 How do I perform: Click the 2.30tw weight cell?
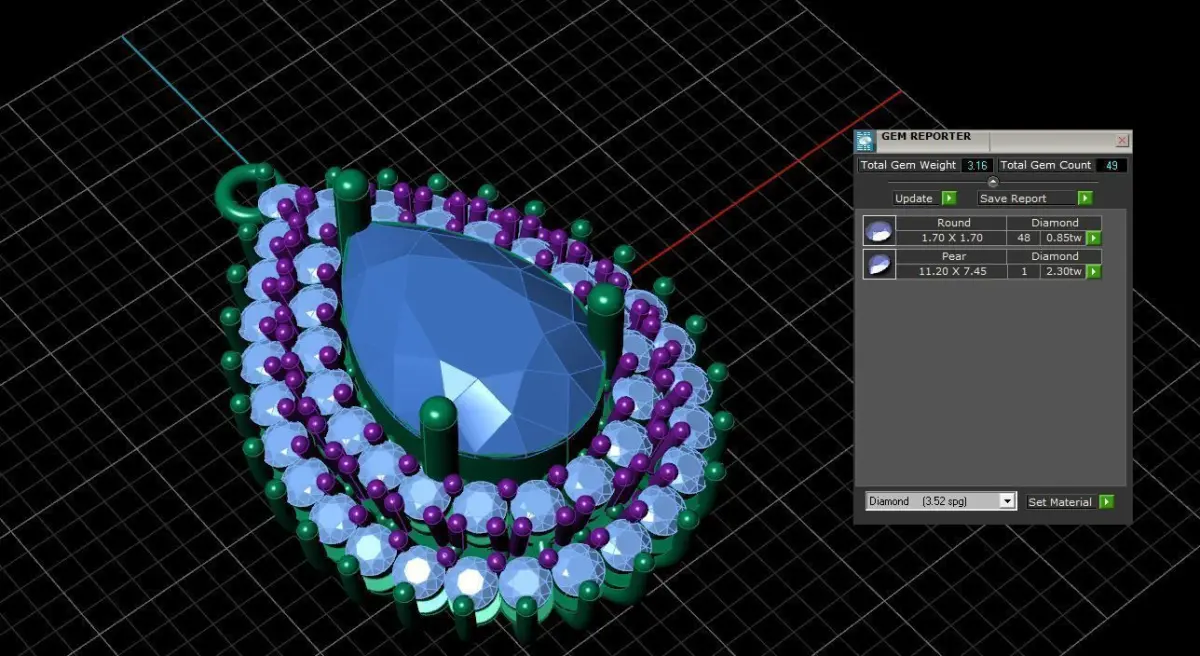[1063, 271]
